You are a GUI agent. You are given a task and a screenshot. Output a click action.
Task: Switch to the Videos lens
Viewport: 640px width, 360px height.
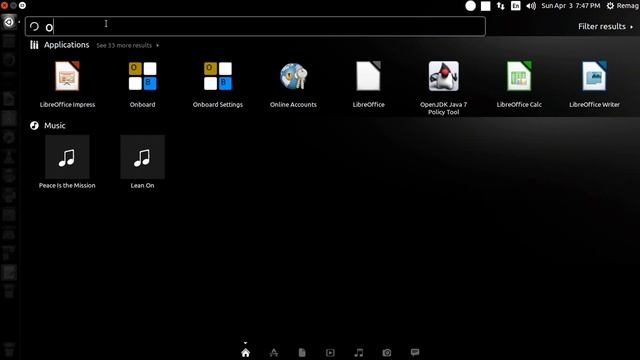click(330, 353)
